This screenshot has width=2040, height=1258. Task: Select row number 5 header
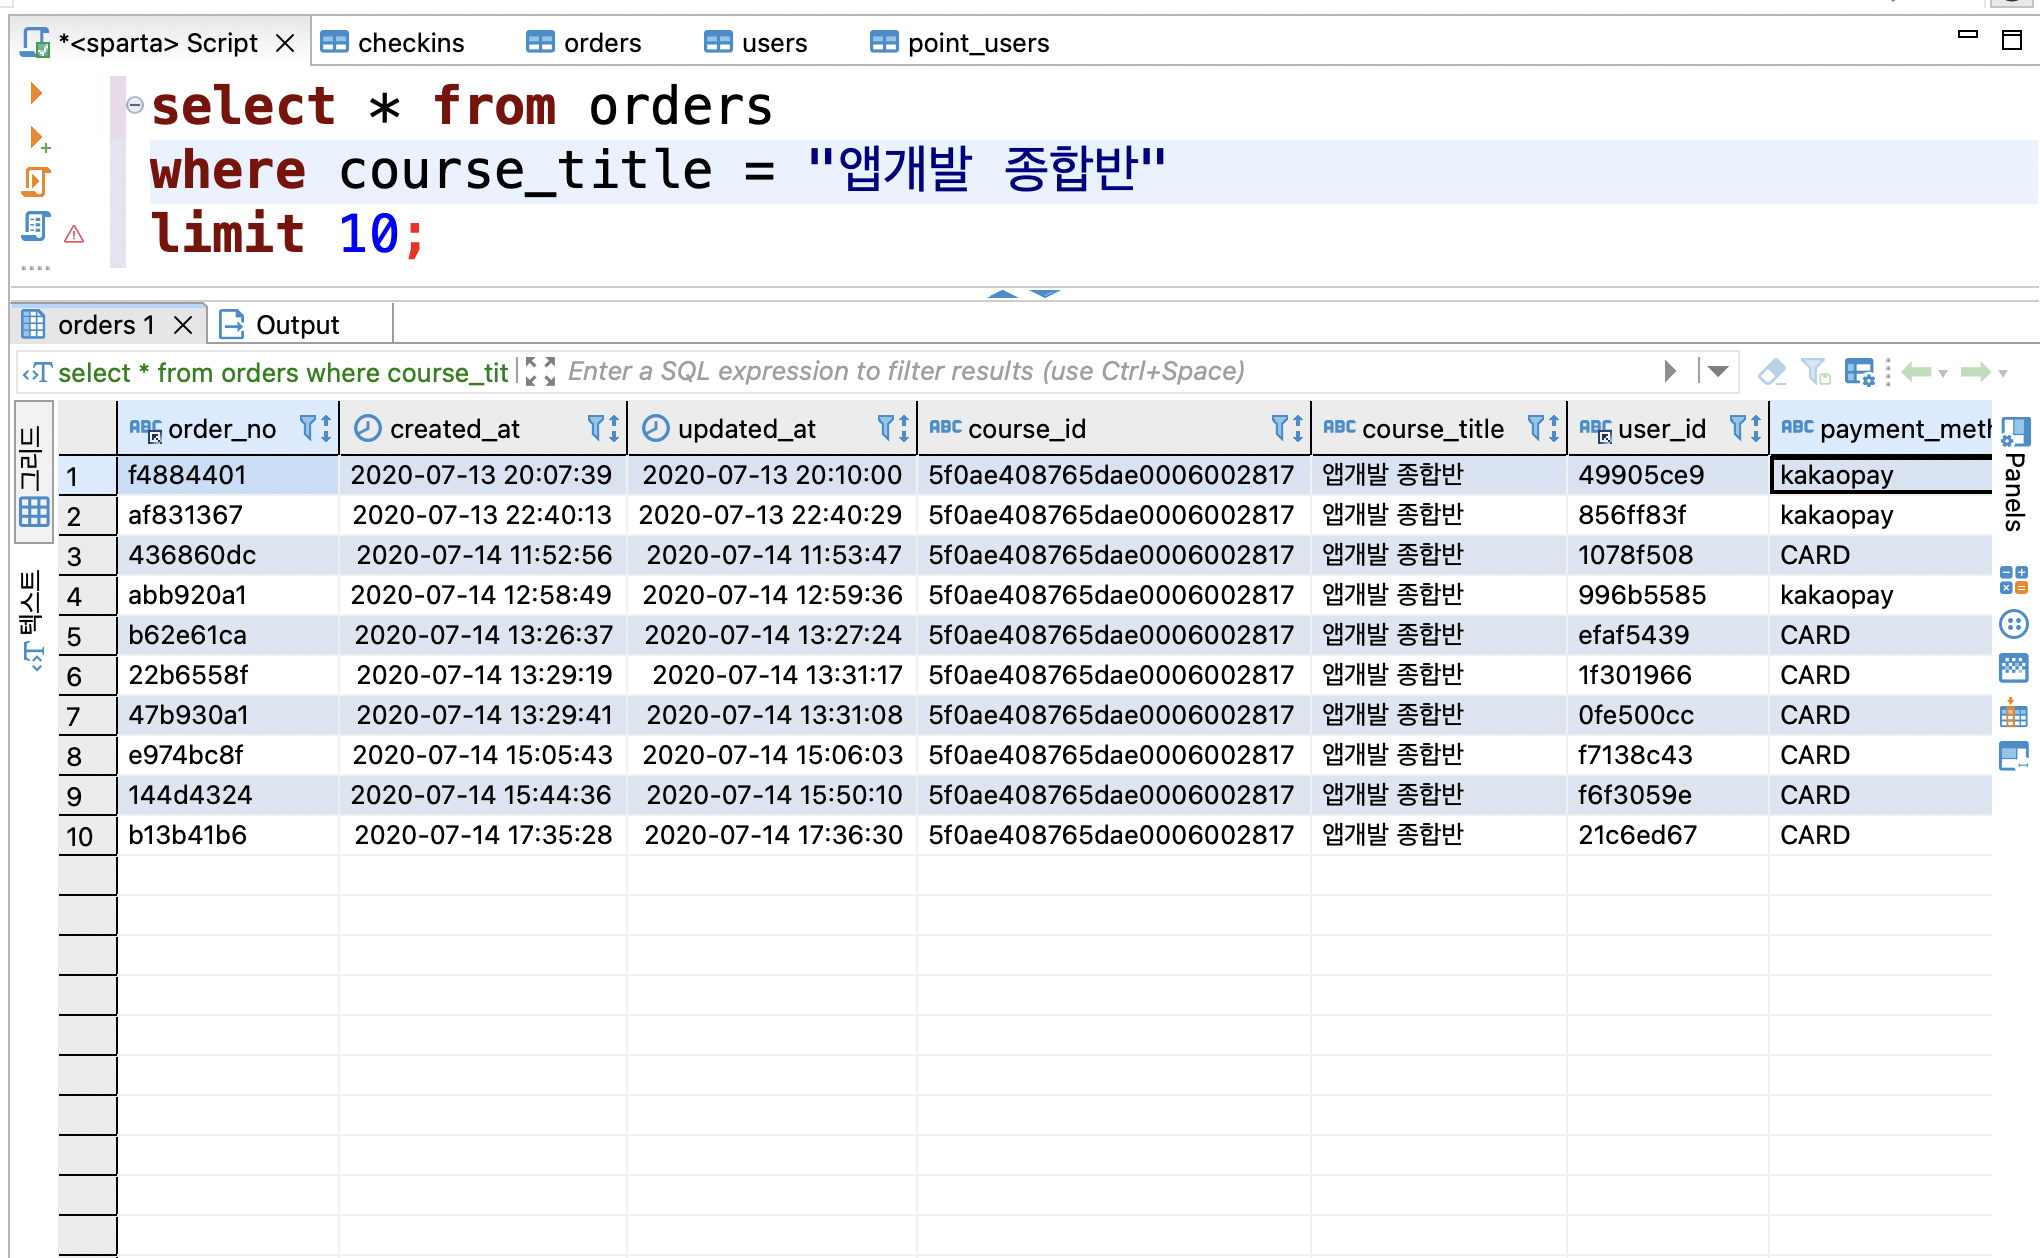coord(87,636)
